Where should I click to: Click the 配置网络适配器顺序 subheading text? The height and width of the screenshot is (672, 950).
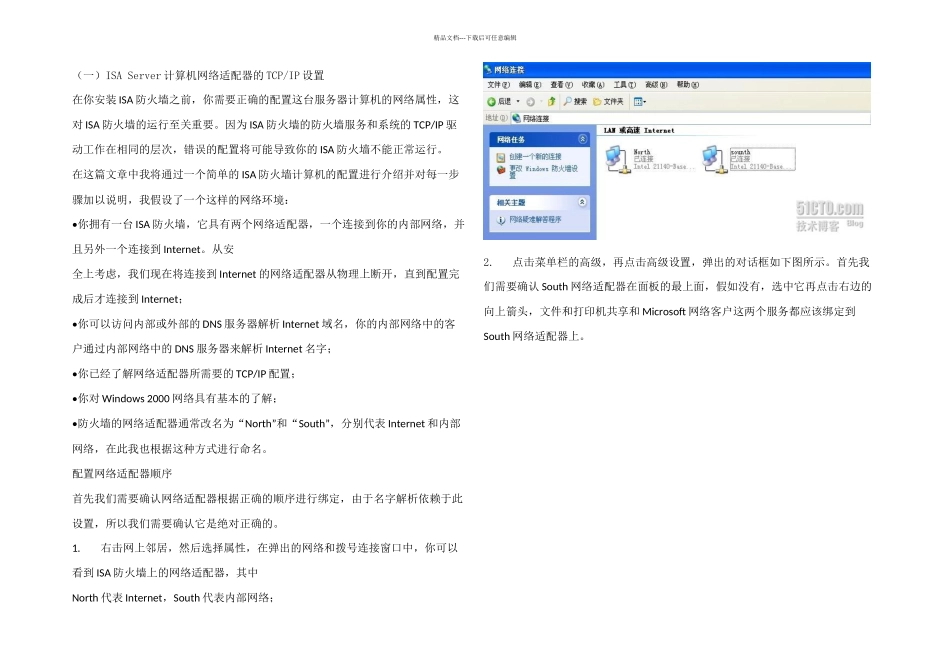point(122,474)
